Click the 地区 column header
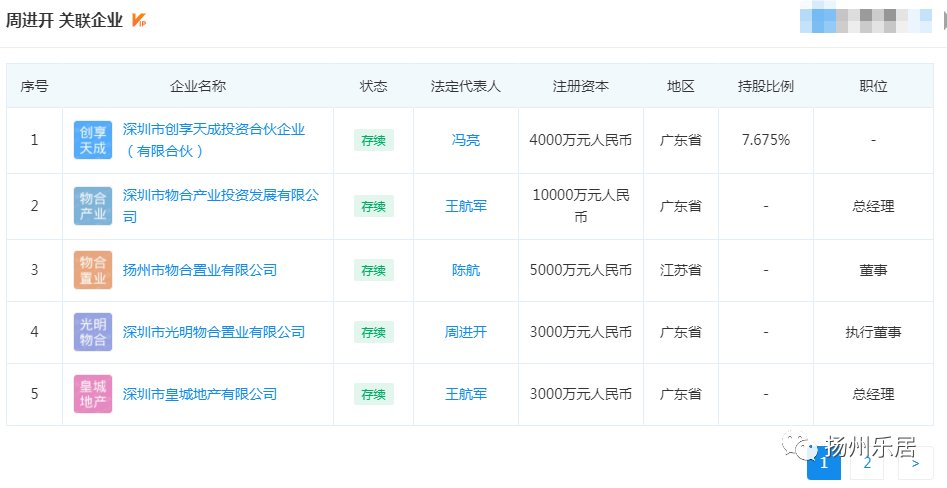The height and width of the screenshot is (488, 947). (681, 86)
